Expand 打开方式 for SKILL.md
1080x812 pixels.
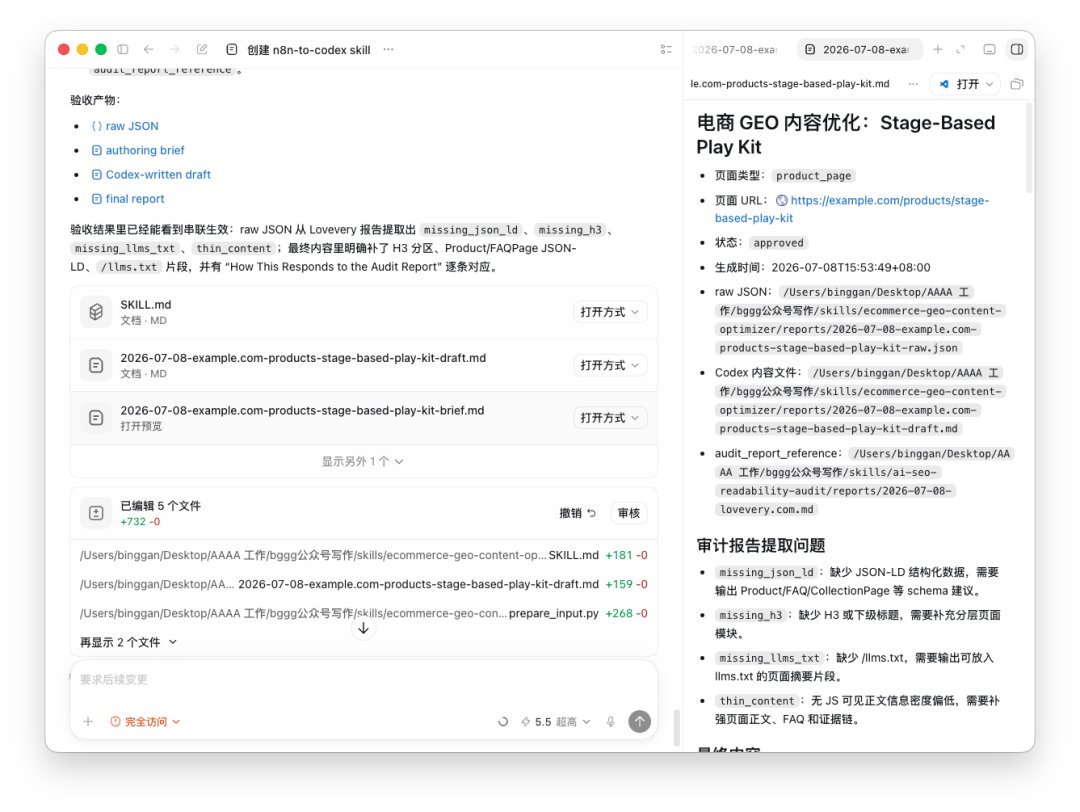pyautogui.click(x=610, y=312)
